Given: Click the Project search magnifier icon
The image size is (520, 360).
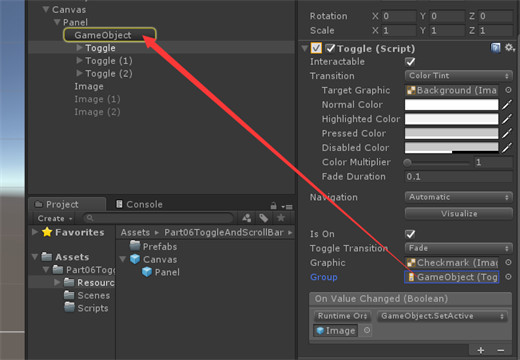Looking at the screenshot, I should (89, 218).
